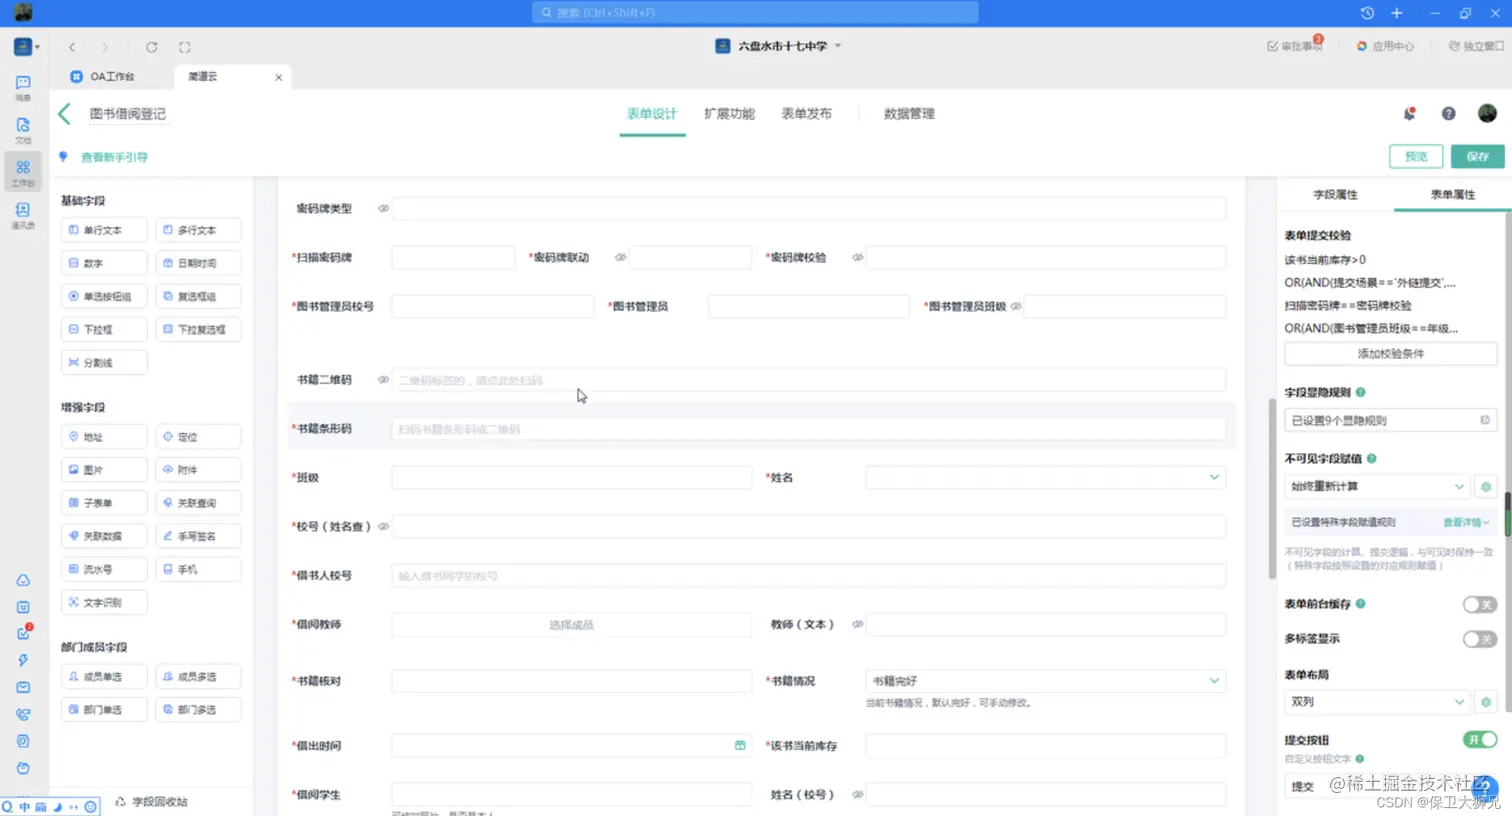Screen dimensions: 1512x816
Task: Add a 手机 field
Action: coord(198,569)
